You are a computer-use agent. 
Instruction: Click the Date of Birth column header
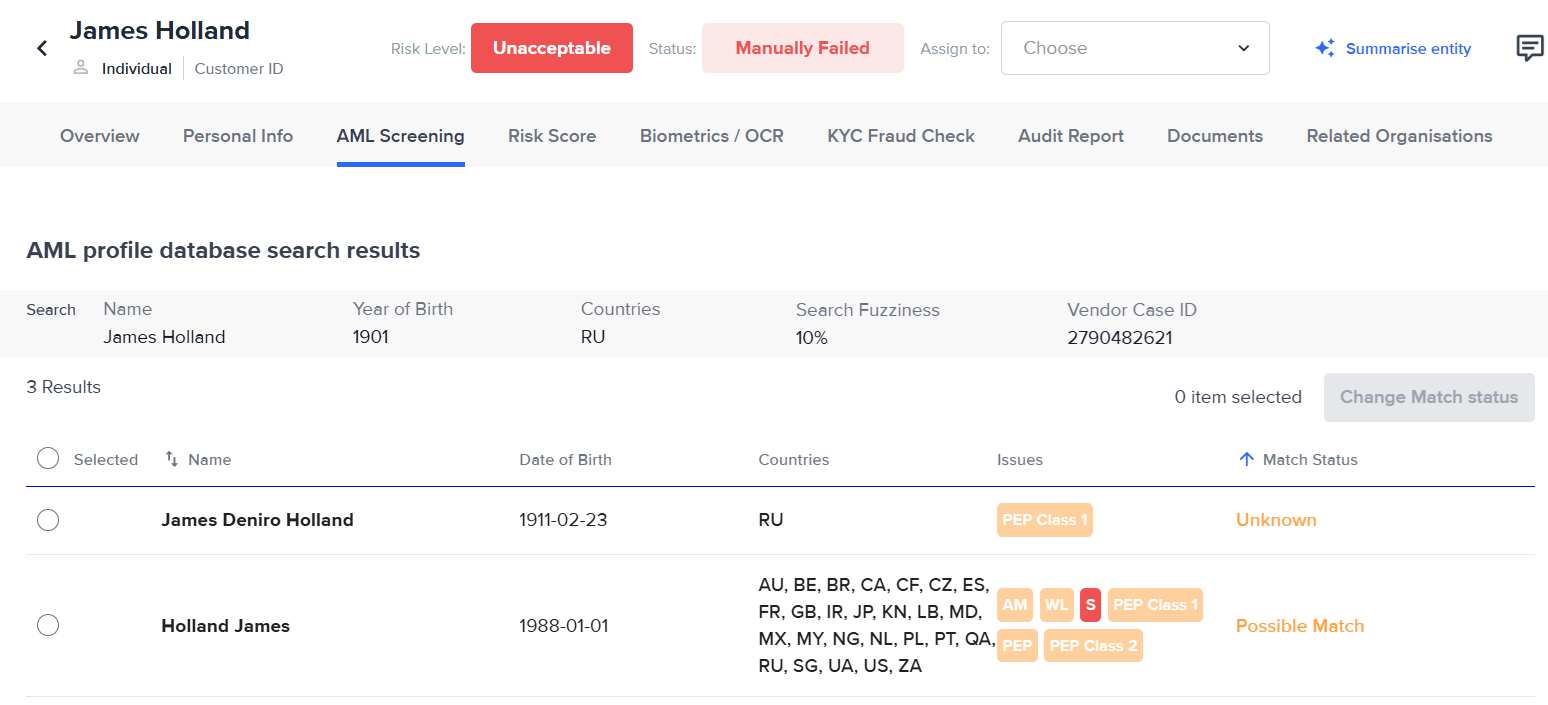565,459
